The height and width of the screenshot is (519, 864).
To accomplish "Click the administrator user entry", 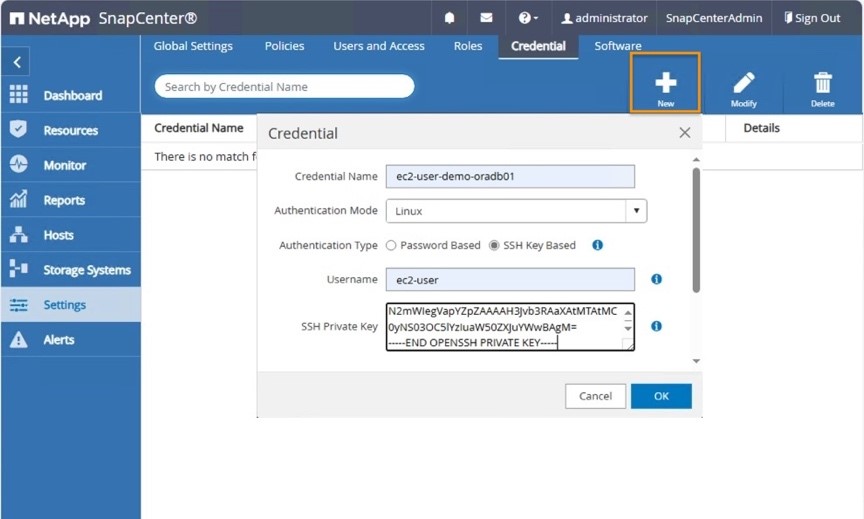I will [604, 18].
